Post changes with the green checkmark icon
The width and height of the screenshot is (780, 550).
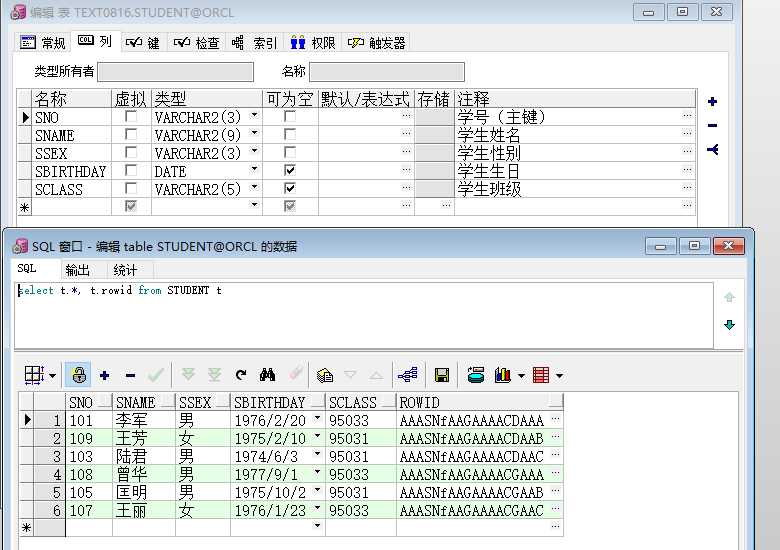156,375
